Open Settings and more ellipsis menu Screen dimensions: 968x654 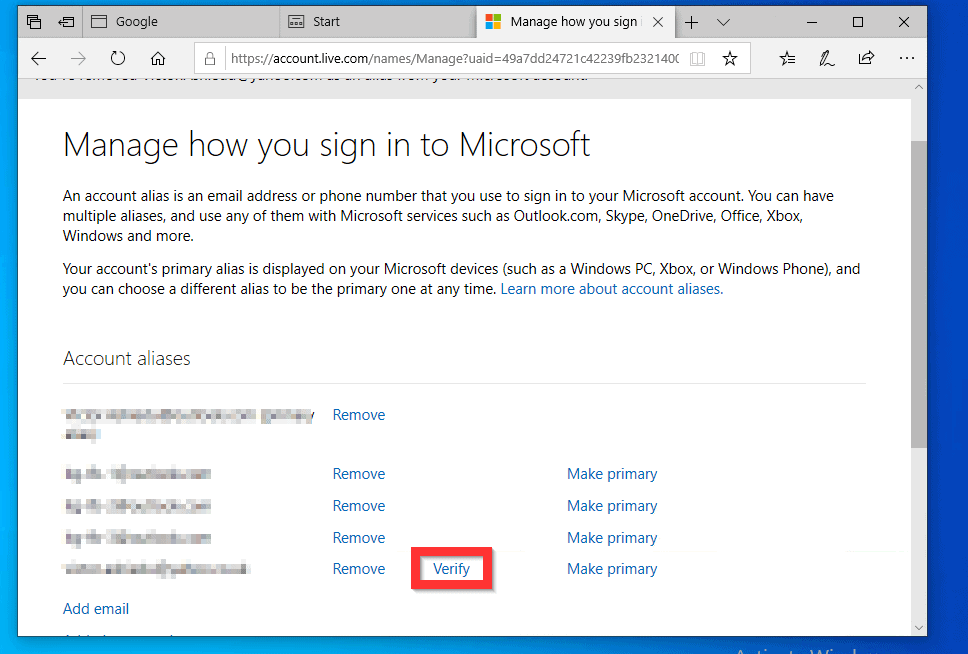906,58
